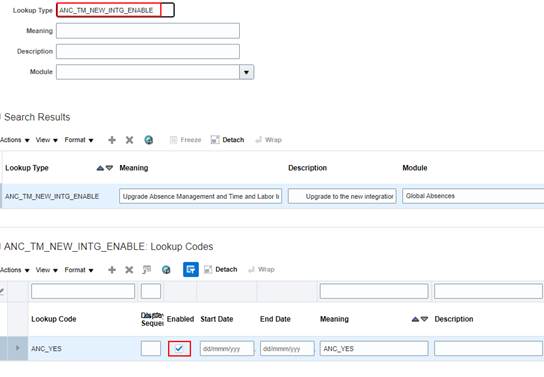
Task: Click End Date column header
Action: tap(275, 319)
